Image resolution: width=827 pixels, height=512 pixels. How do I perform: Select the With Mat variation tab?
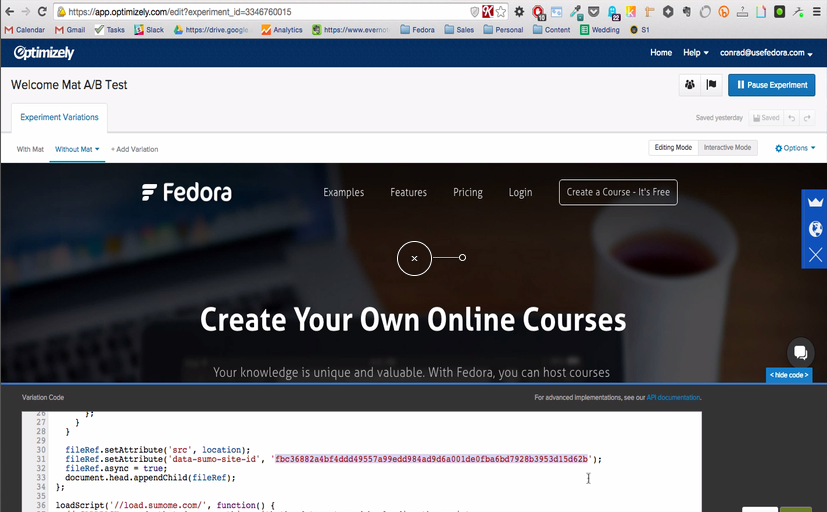click(30, 149)
